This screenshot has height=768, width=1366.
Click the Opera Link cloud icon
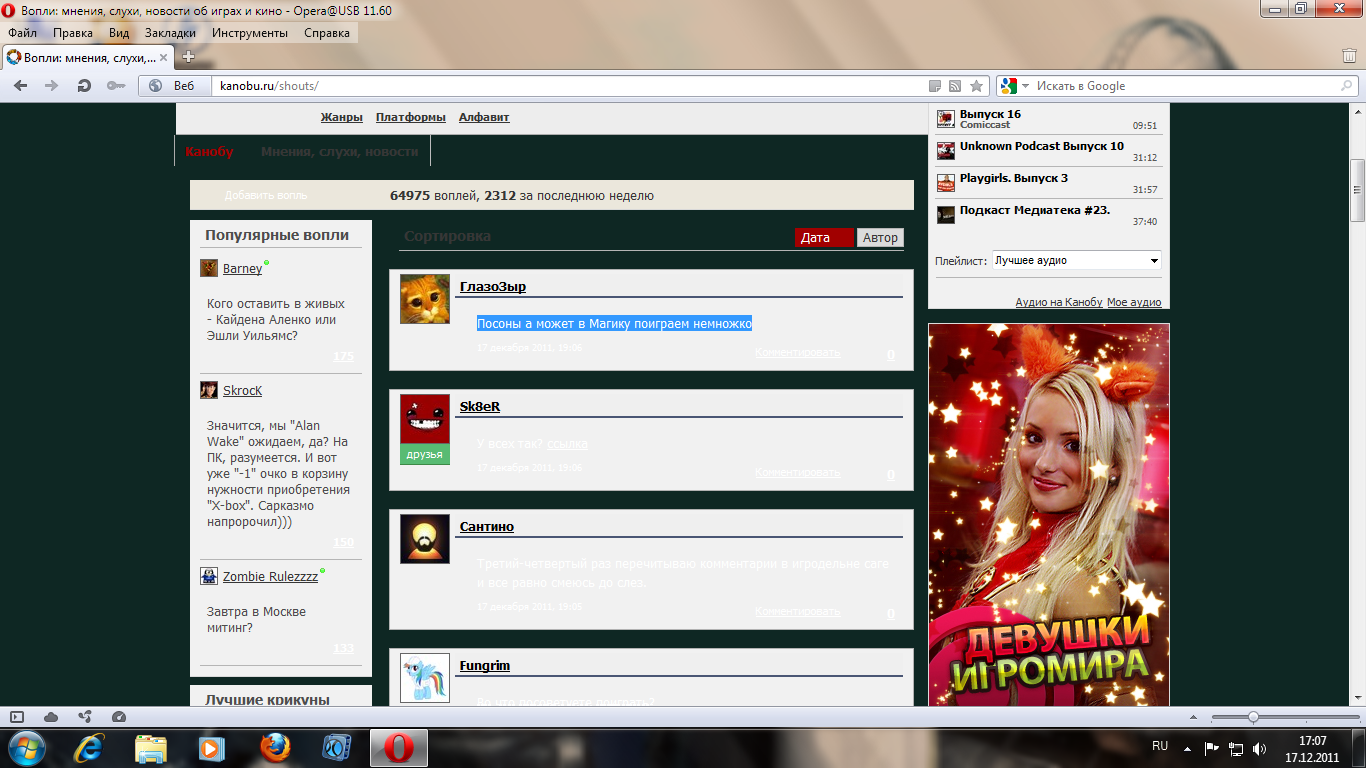[51, 717]
